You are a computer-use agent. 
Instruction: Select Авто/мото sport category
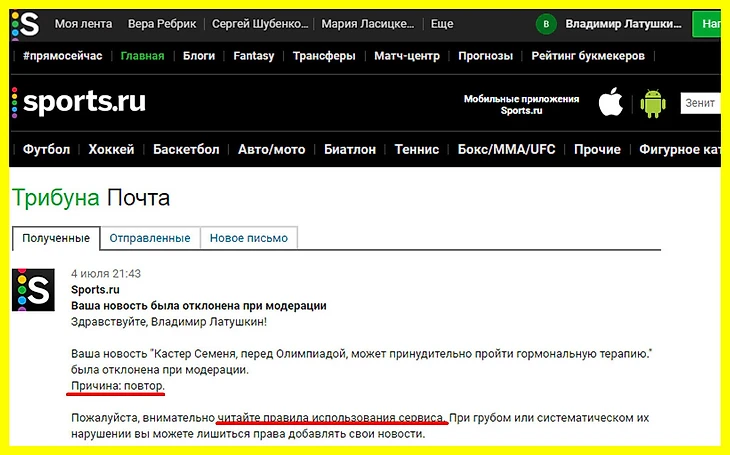(x=271, y=149)
